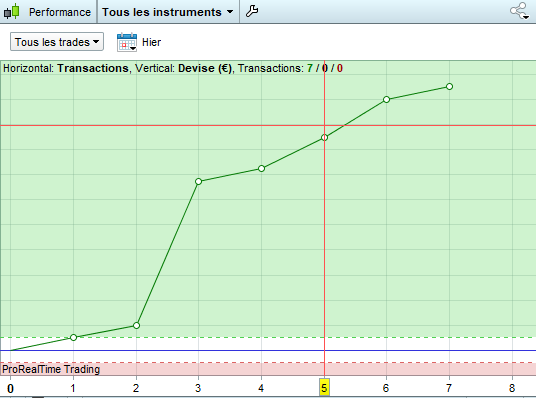Viewport: 536px width, 398px height.
Task: Select the data point at transaction 7
Action: click(450, 87)
